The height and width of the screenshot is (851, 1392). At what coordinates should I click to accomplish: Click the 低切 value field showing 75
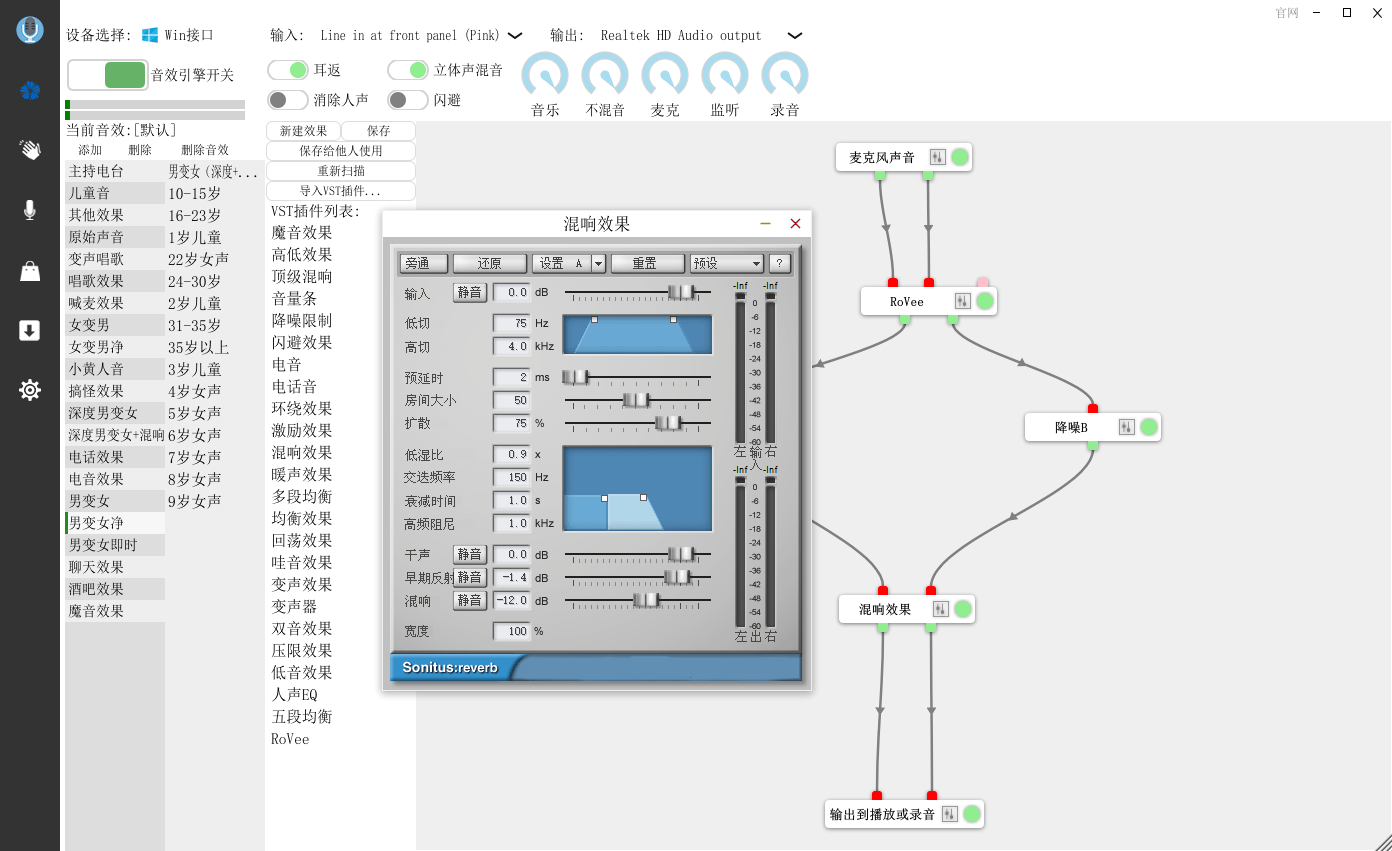pyautogui.click(x=511, y=323)
